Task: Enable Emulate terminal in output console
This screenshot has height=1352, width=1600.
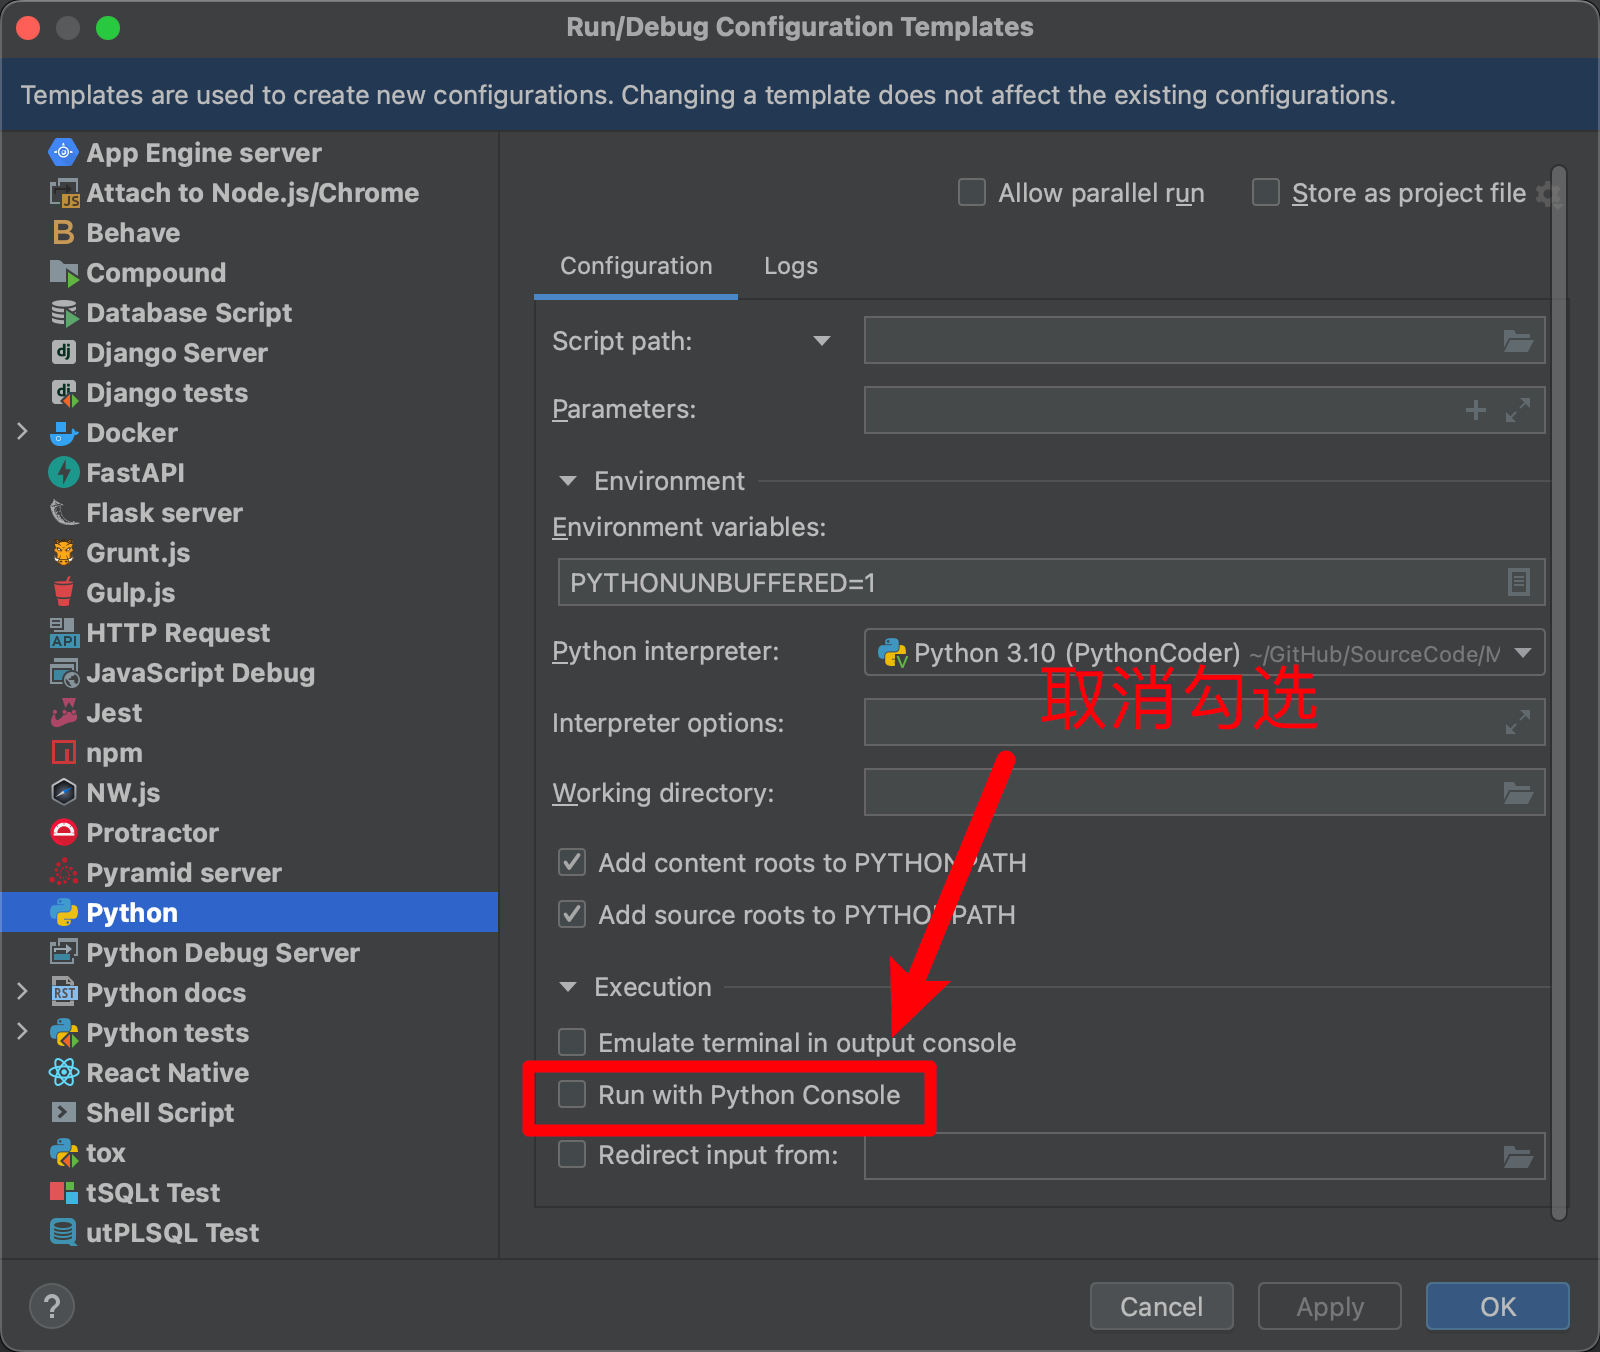Action: point(572,1042)
